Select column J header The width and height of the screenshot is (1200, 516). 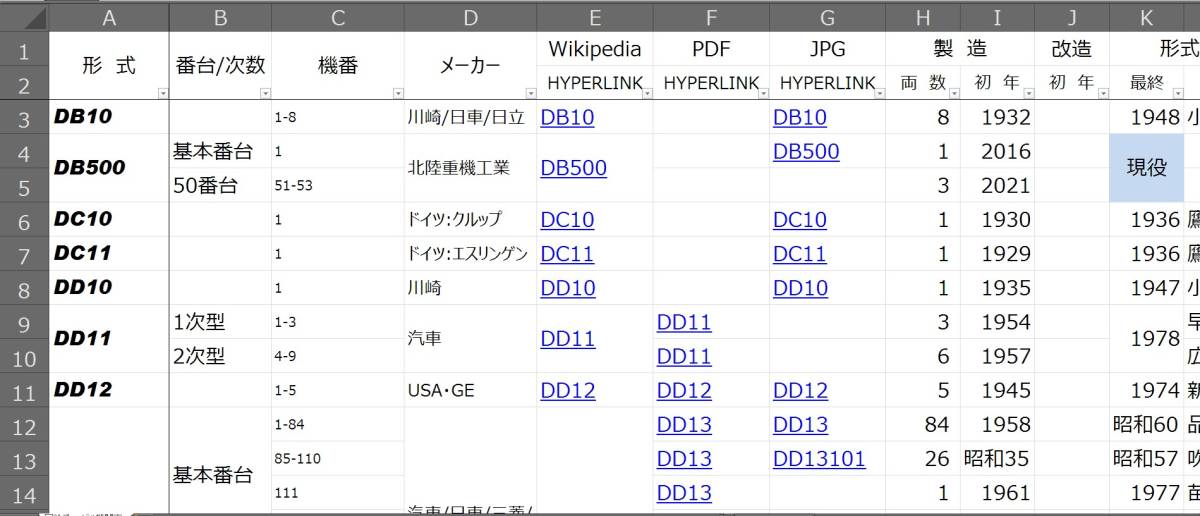pyautogui.click(x=1072, y=17)
